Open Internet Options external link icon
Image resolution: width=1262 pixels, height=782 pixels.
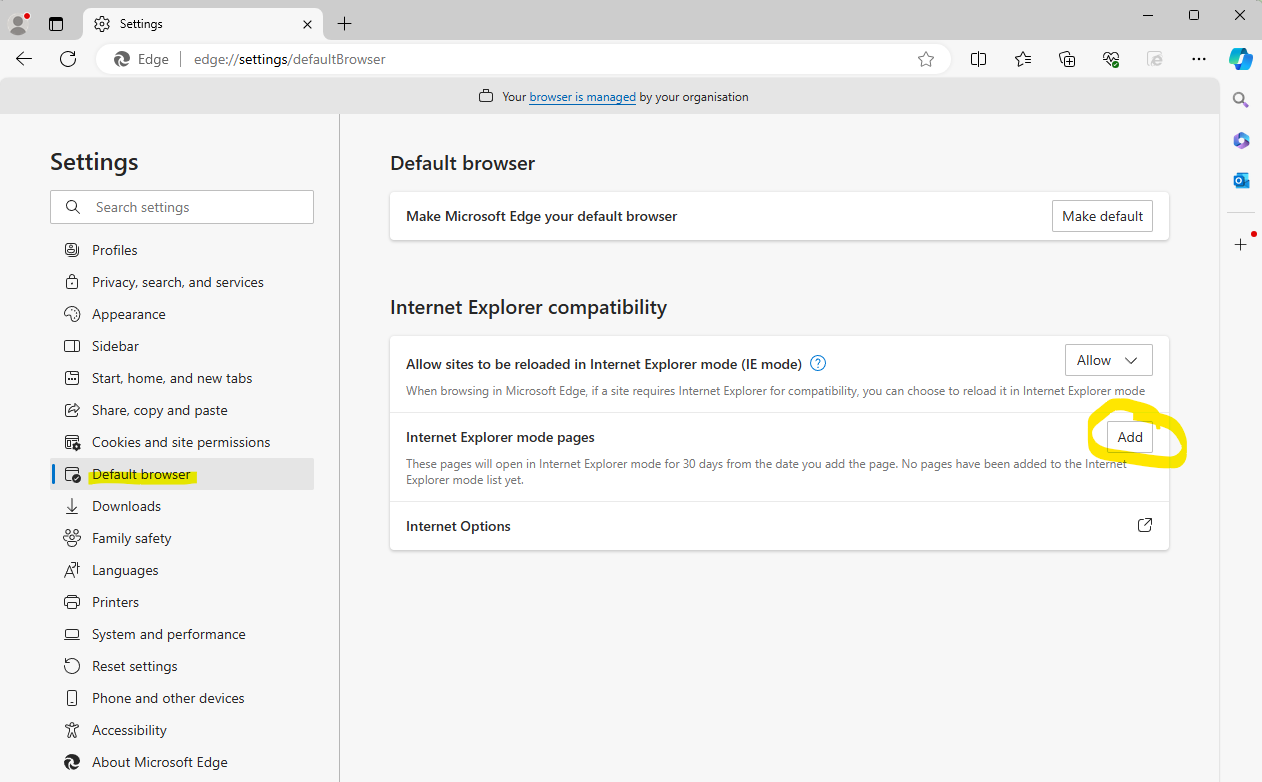point(1145,525)
